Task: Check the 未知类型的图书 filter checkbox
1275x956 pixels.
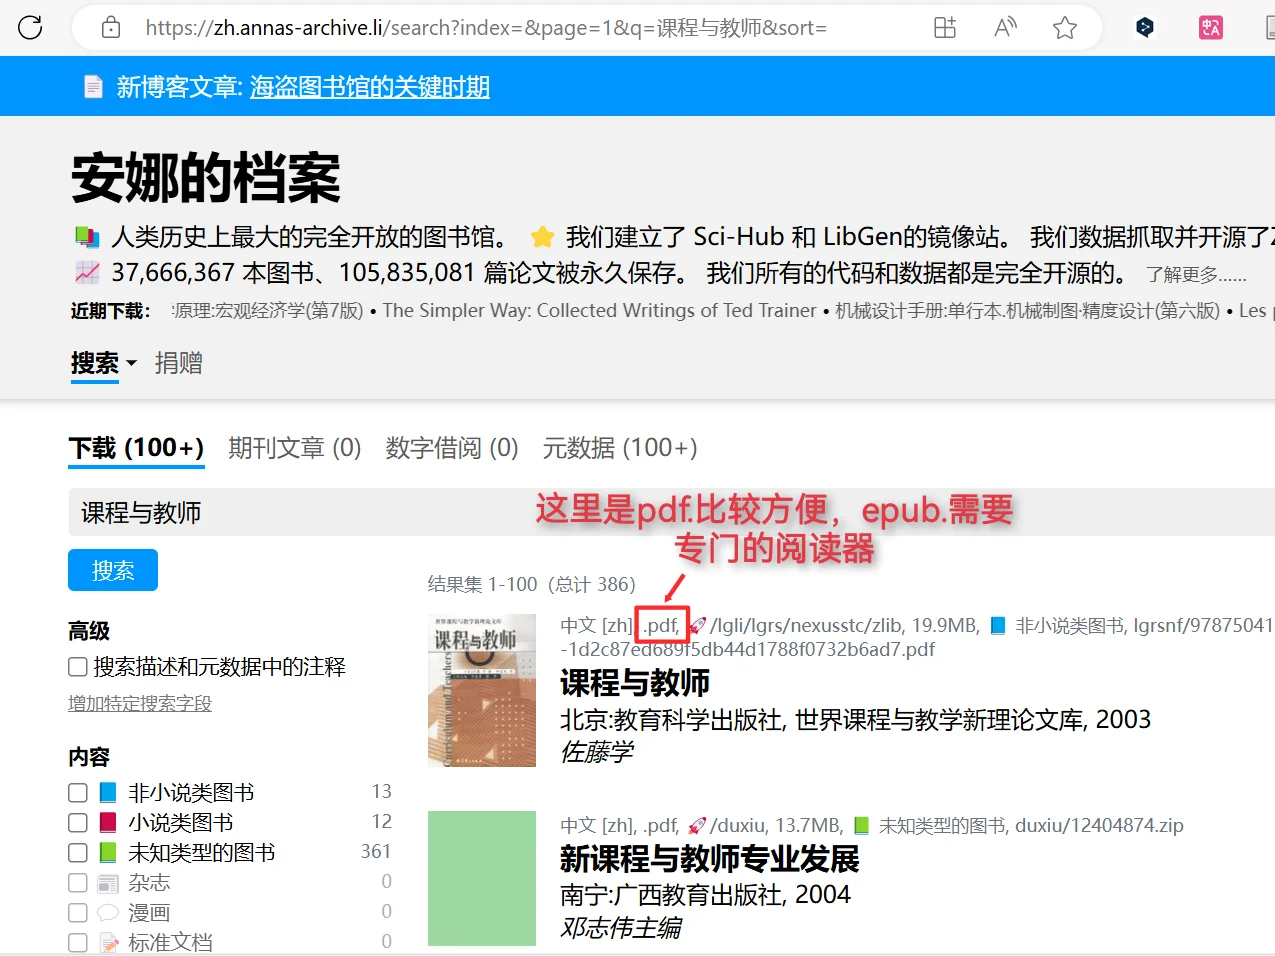Action: 78,853
